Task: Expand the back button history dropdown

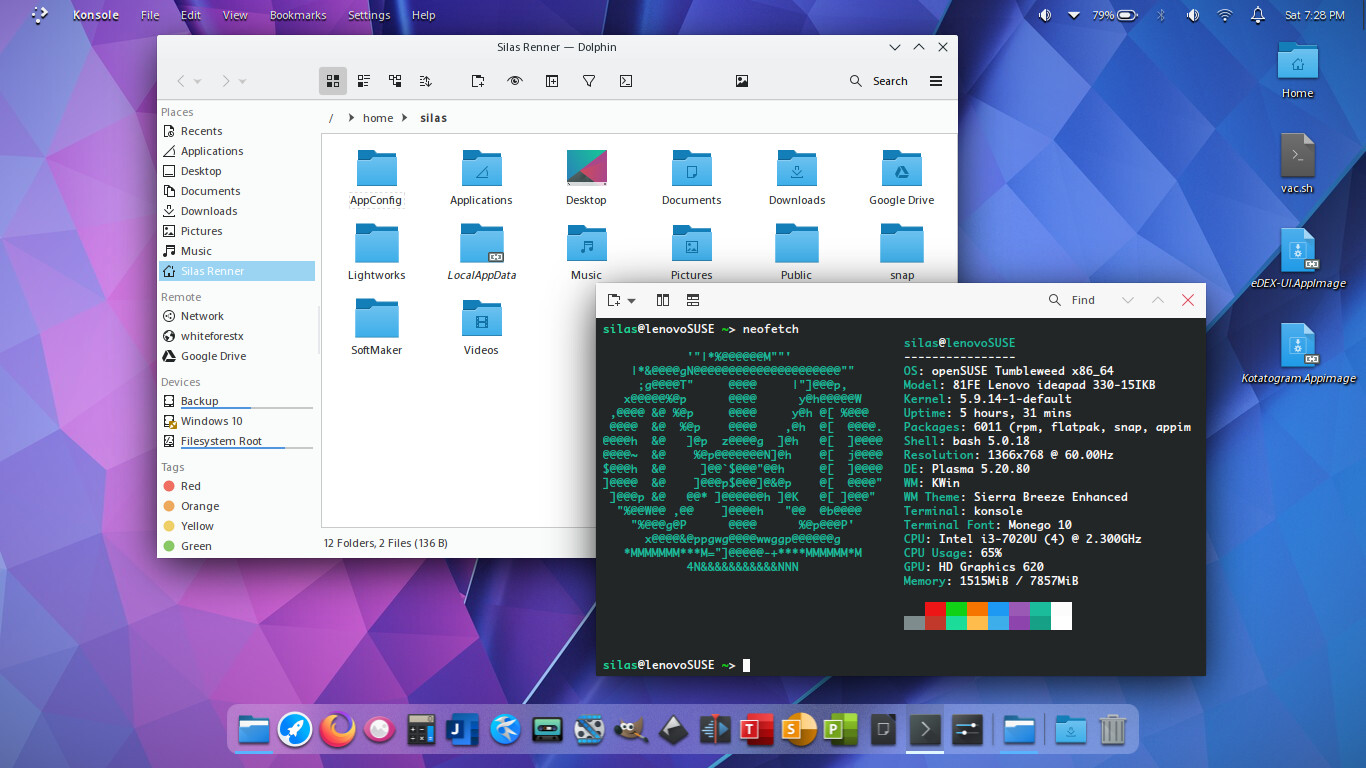Action: pyautogui.click(x=198, y=82)
